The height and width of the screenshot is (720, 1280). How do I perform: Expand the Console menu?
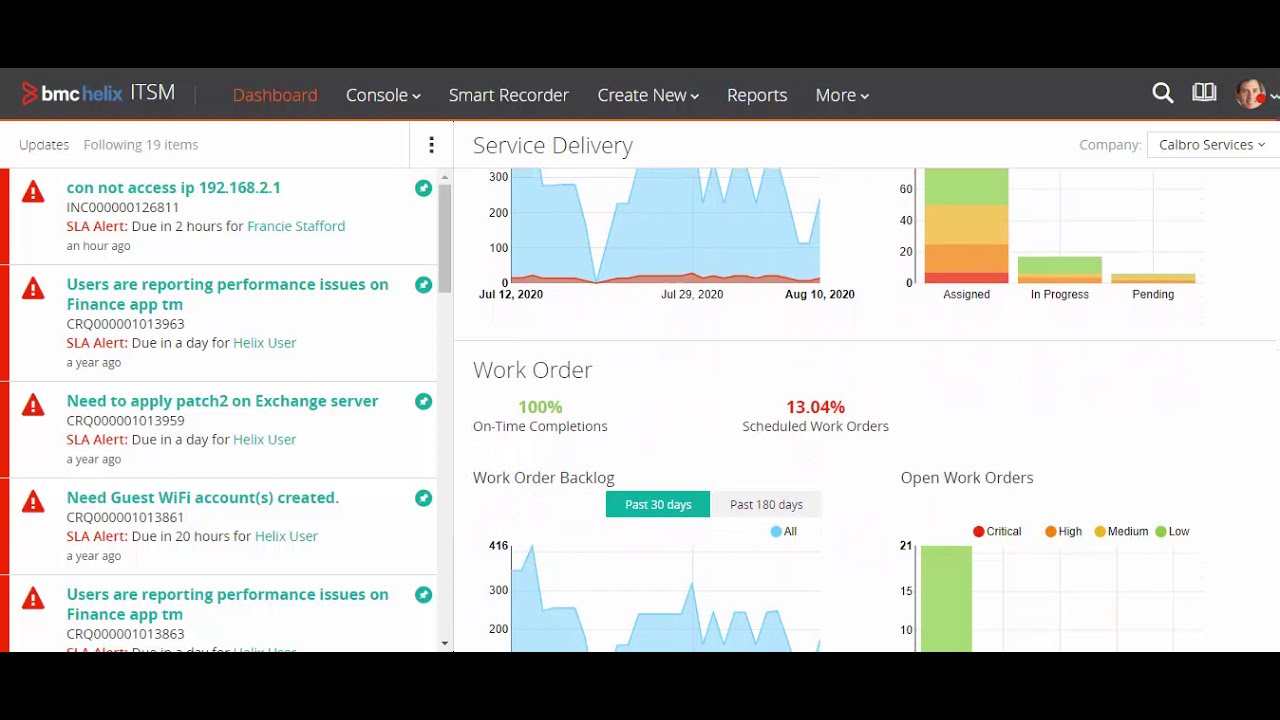(x=383, y=95)
